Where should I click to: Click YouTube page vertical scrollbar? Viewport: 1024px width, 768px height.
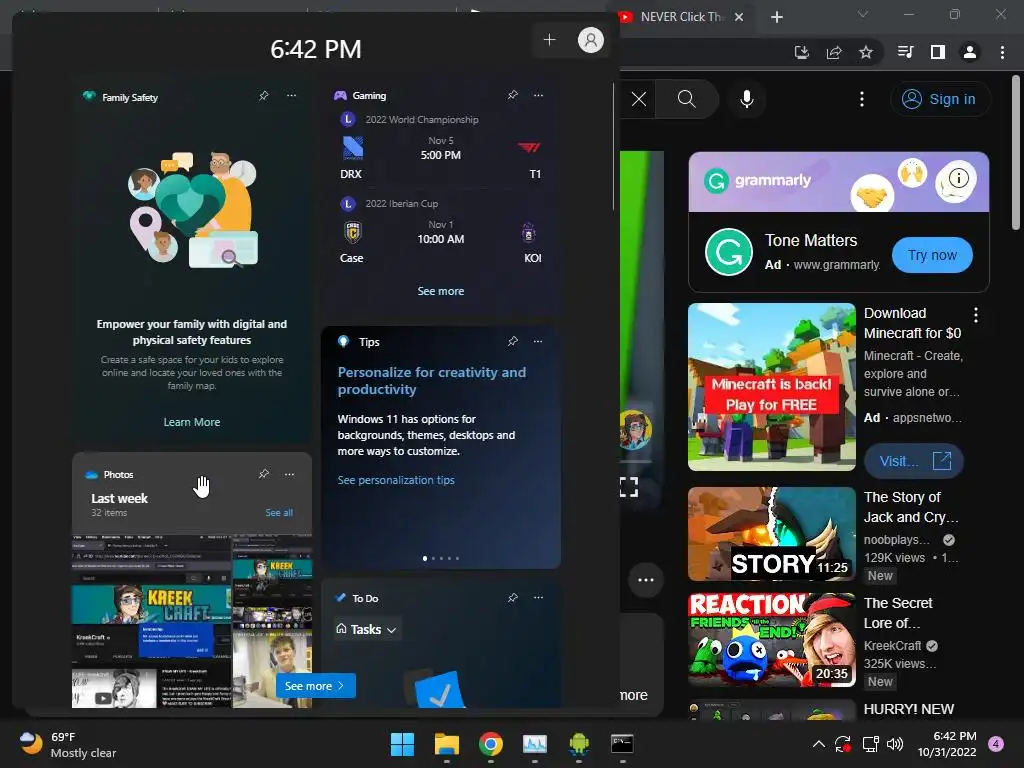pos(1016,153)
